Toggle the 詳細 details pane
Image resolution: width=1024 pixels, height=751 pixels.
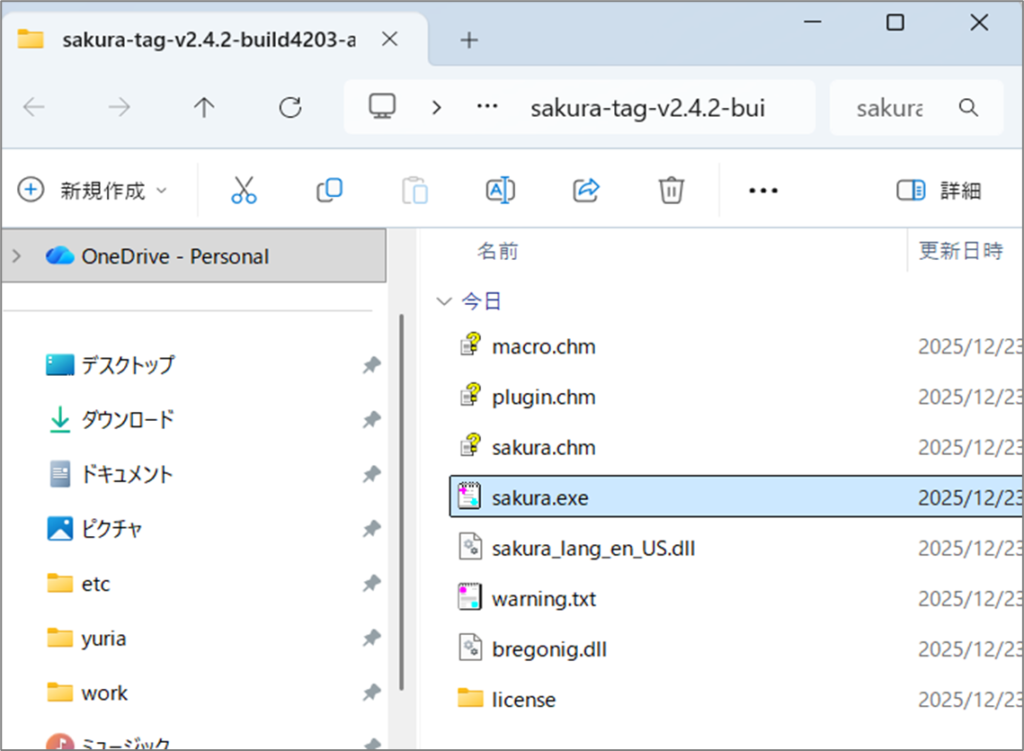point(938,190)
